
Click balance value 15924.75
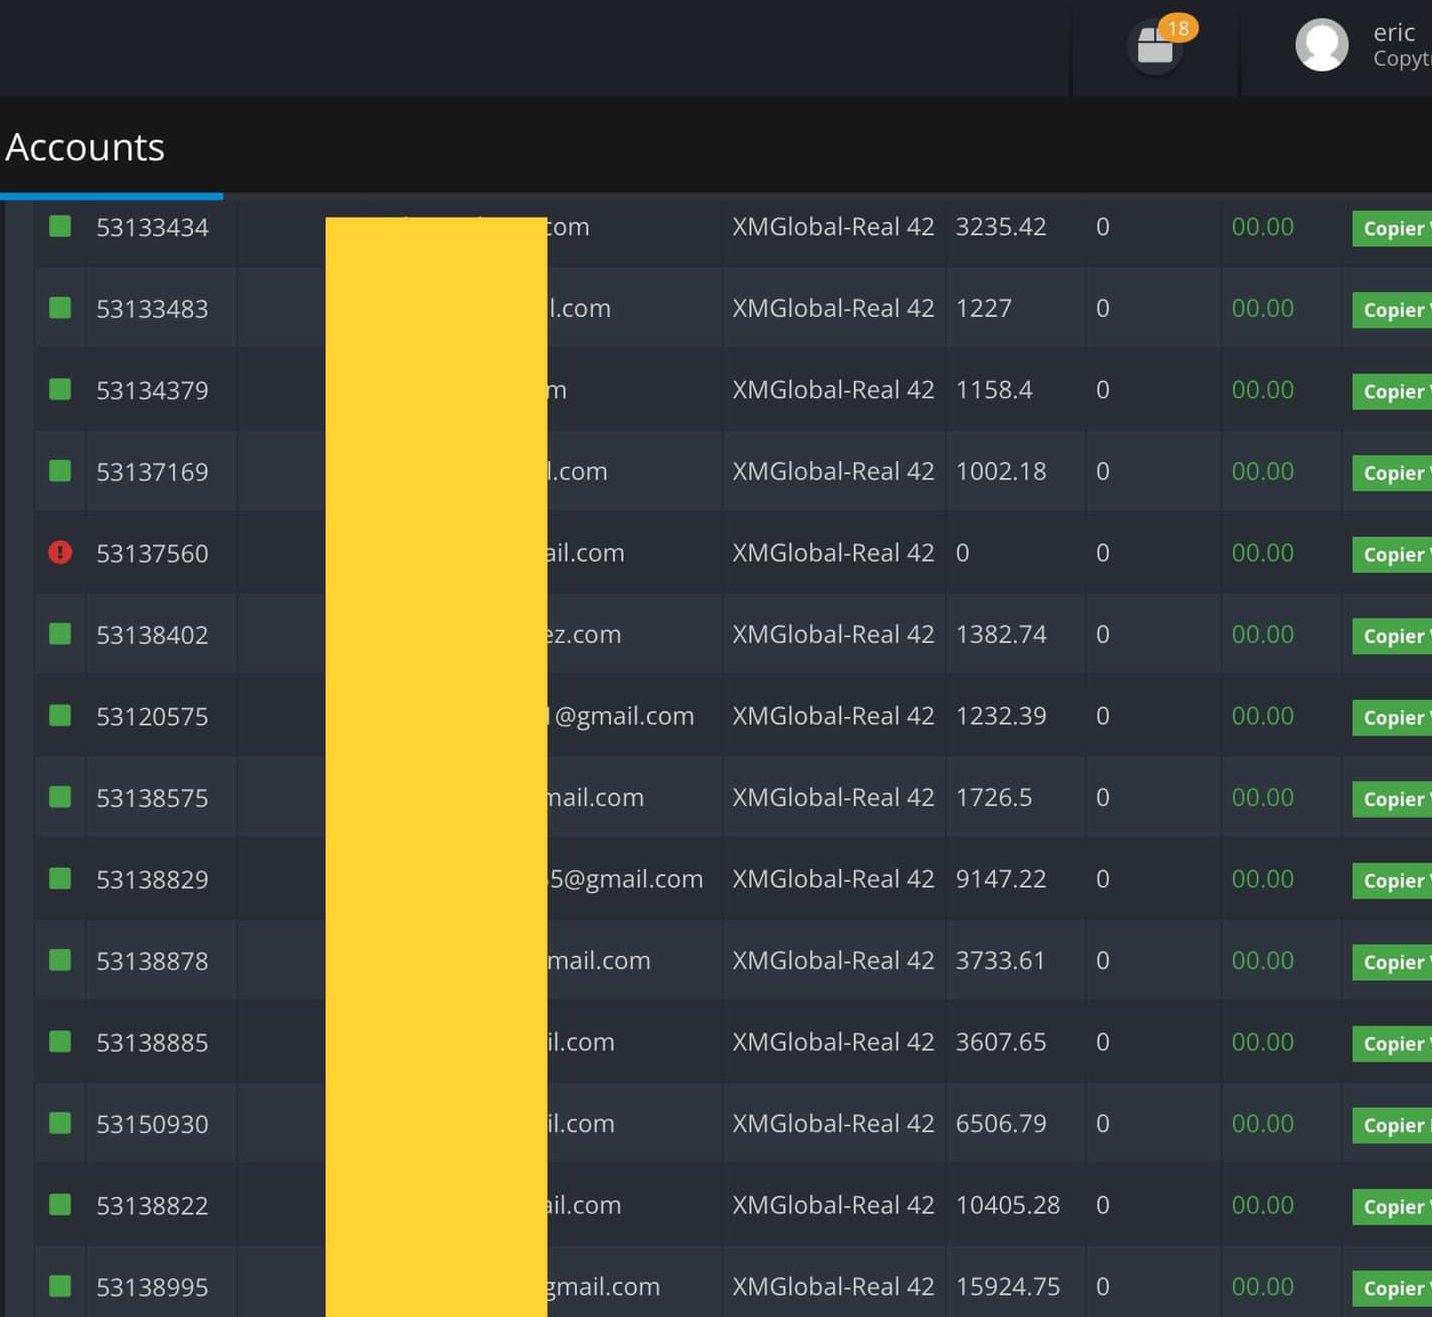pos(1008,1286)
